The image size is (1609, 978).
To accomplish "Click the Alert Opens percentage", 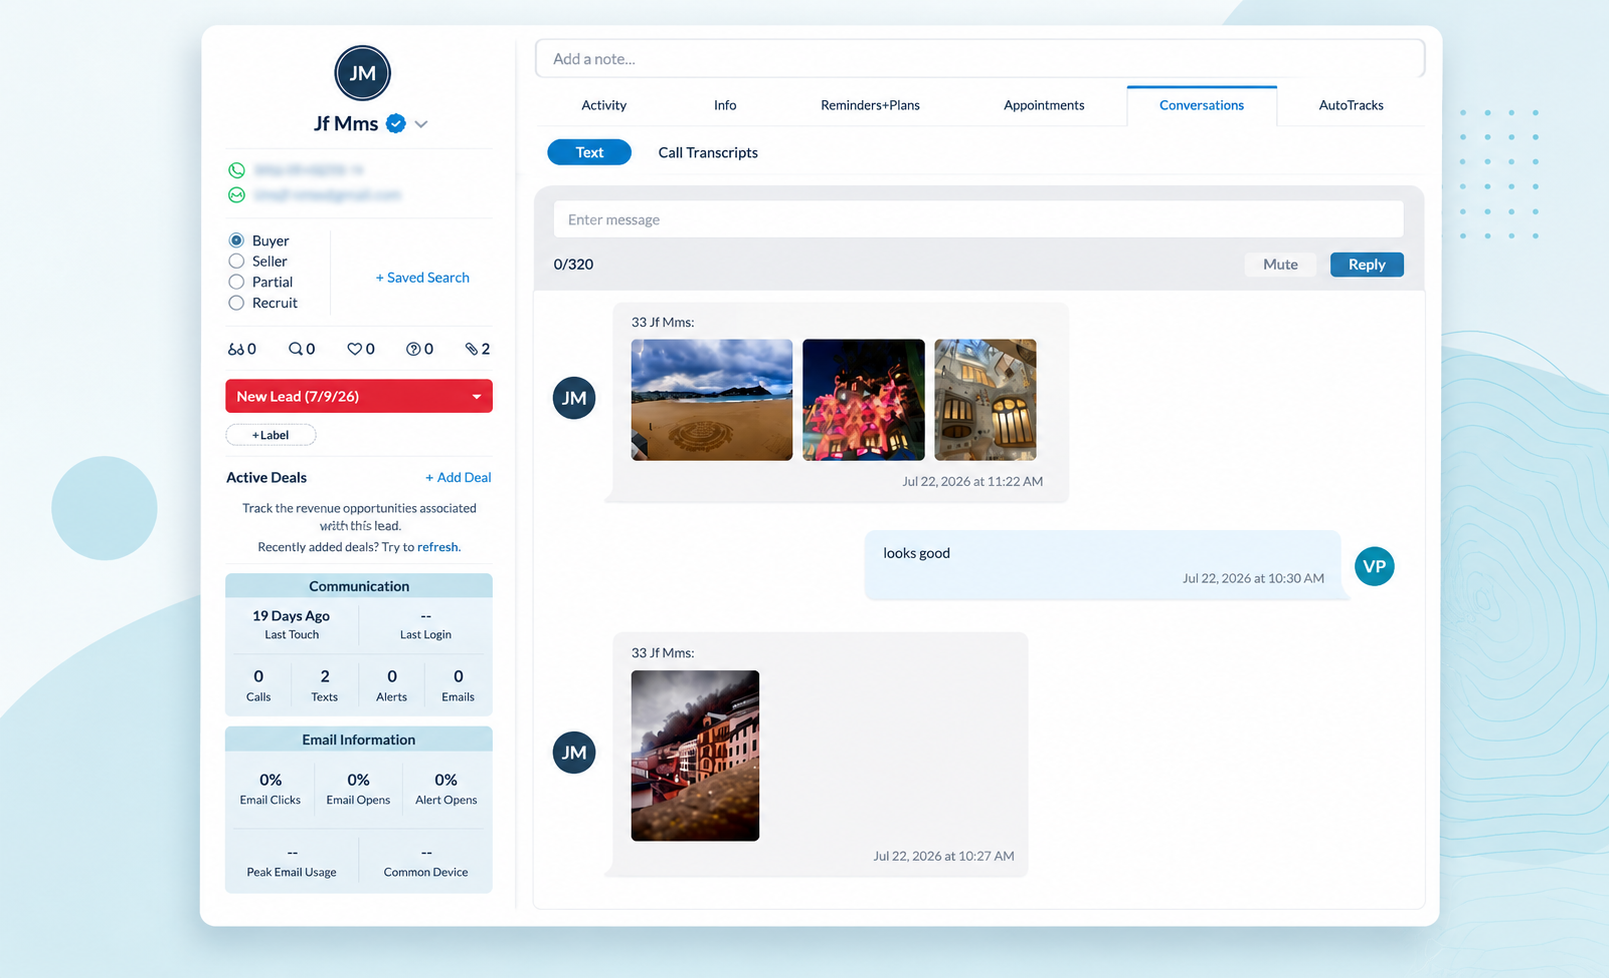I will 446,780.
